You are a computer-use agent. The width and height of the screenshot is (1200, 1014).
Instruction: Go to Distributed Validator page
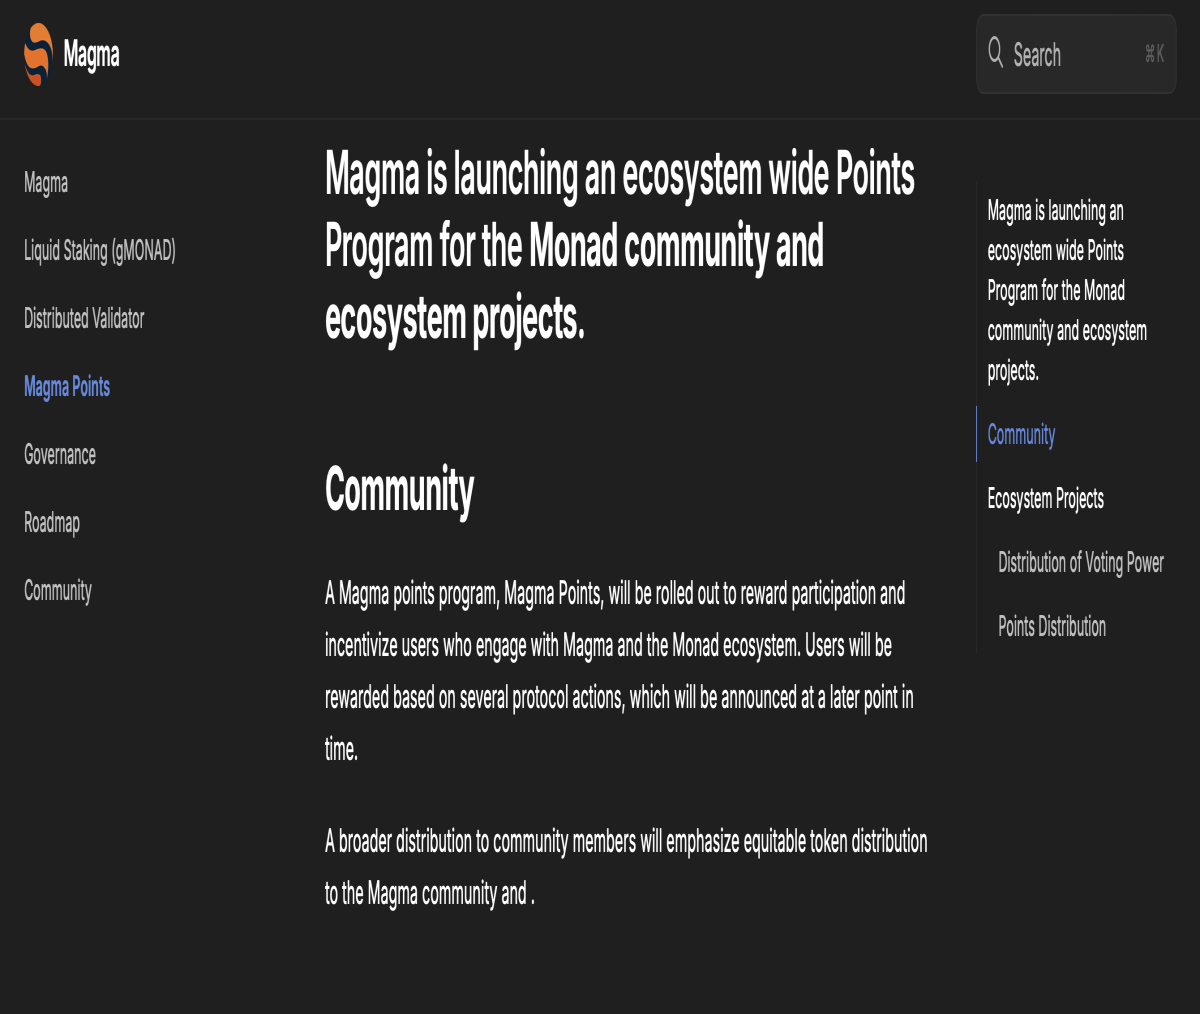[x=84, y=319]
